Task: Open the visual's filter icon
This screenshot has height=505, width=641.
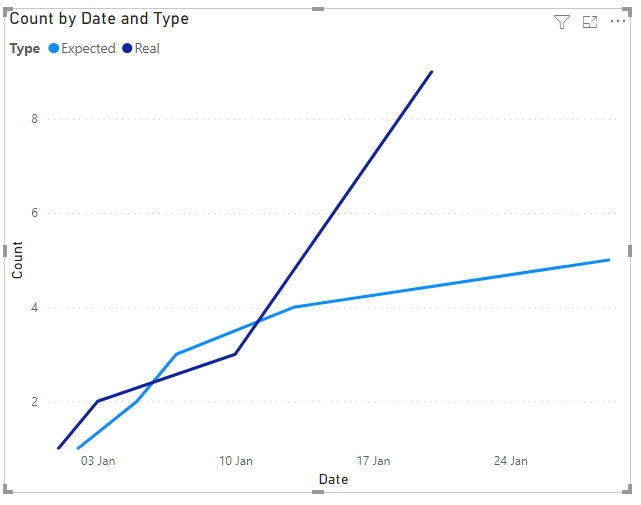Action: pos(562,22)
